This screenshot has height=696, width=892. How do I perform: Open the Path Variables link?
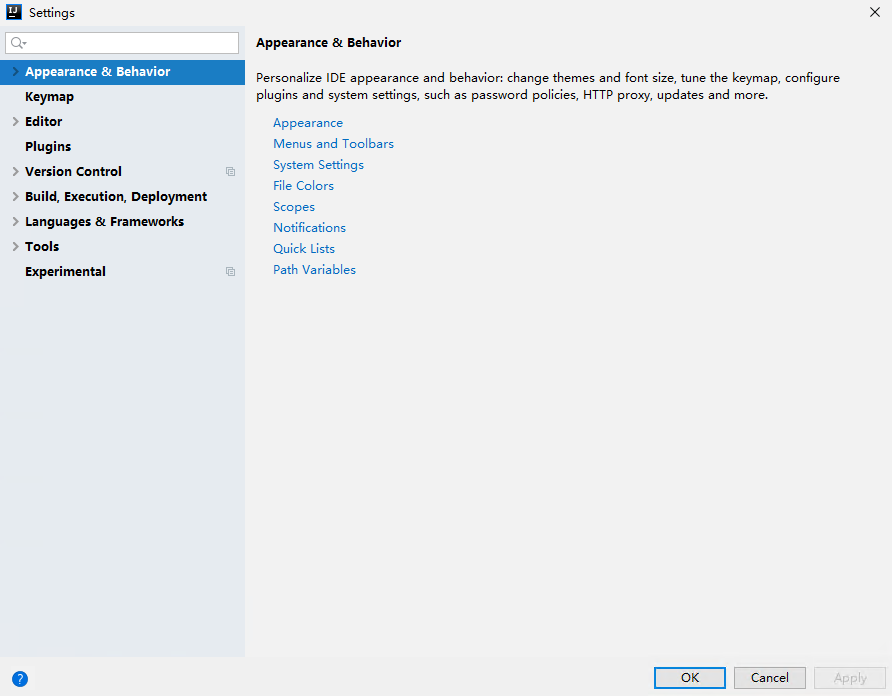click(314, 270)
